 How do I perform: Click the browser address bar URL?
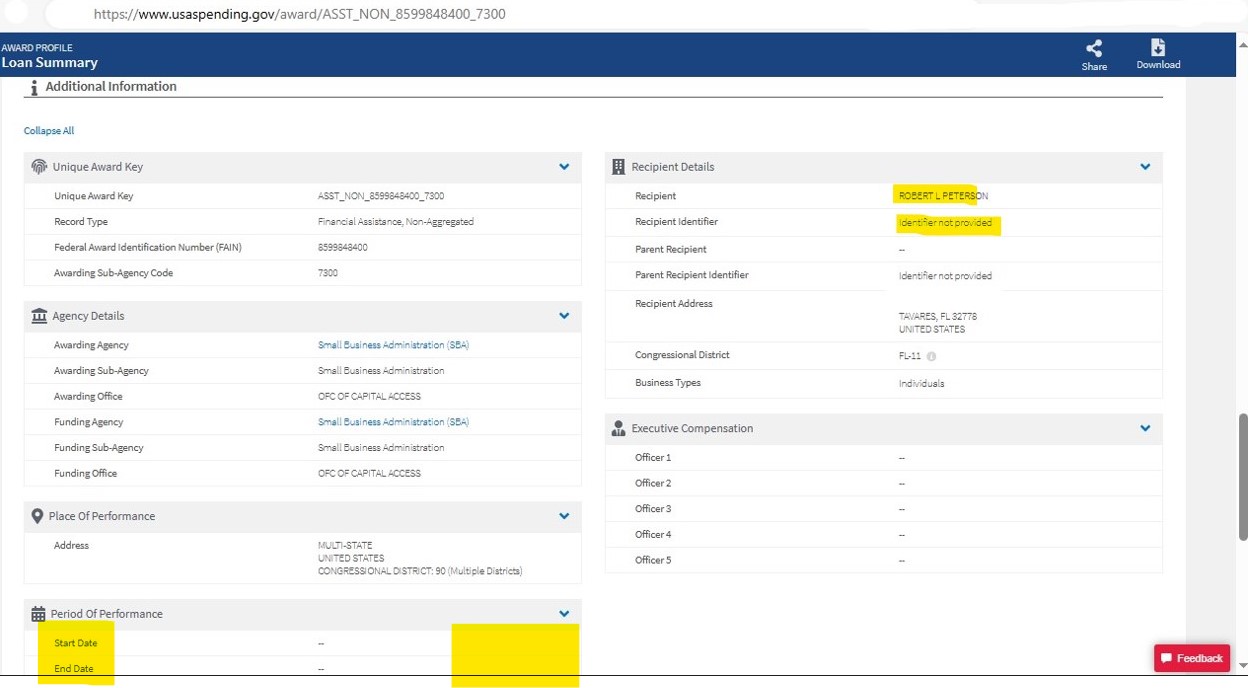(300, 15)
